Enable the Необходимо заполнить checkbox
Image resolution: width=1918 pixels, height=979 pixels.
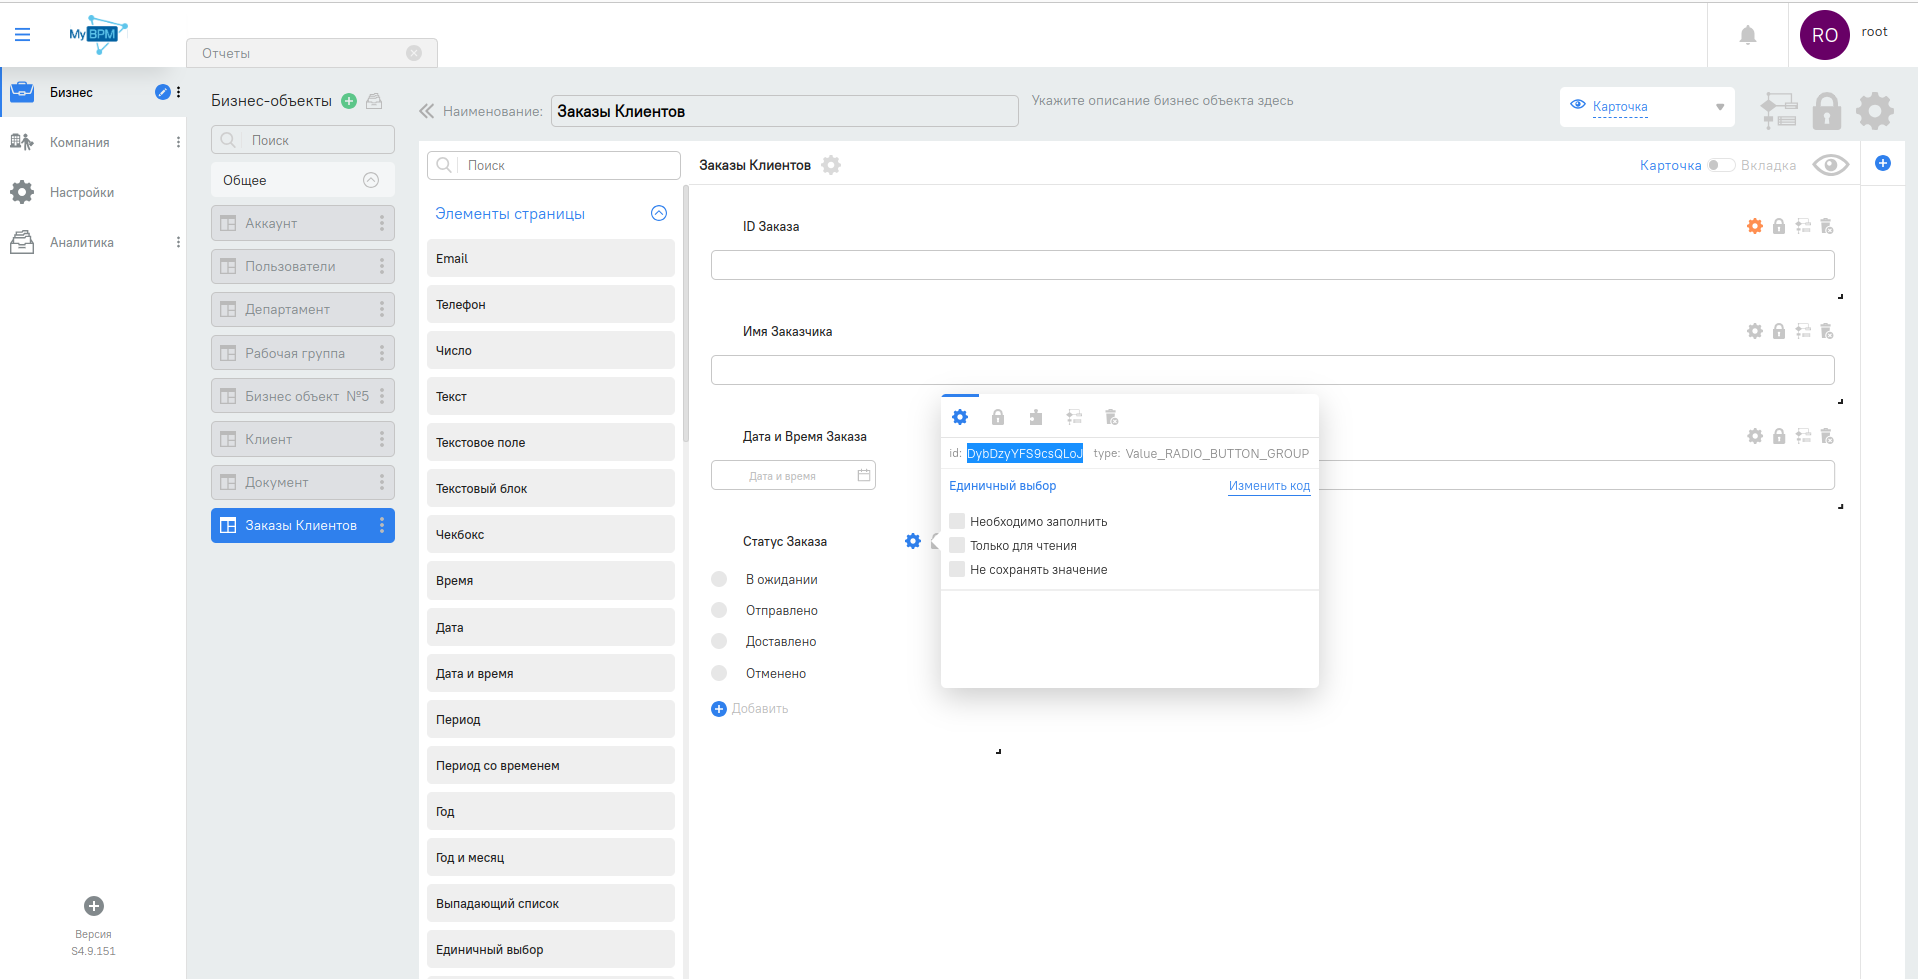tap(957, 521)
